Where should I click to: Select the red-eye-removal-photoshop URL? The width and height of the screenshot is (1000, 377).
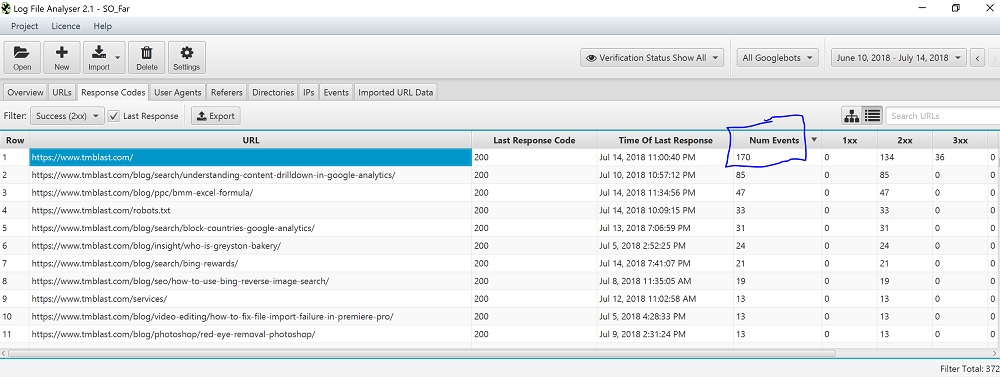pyautogui.click(x=251, y=334)
